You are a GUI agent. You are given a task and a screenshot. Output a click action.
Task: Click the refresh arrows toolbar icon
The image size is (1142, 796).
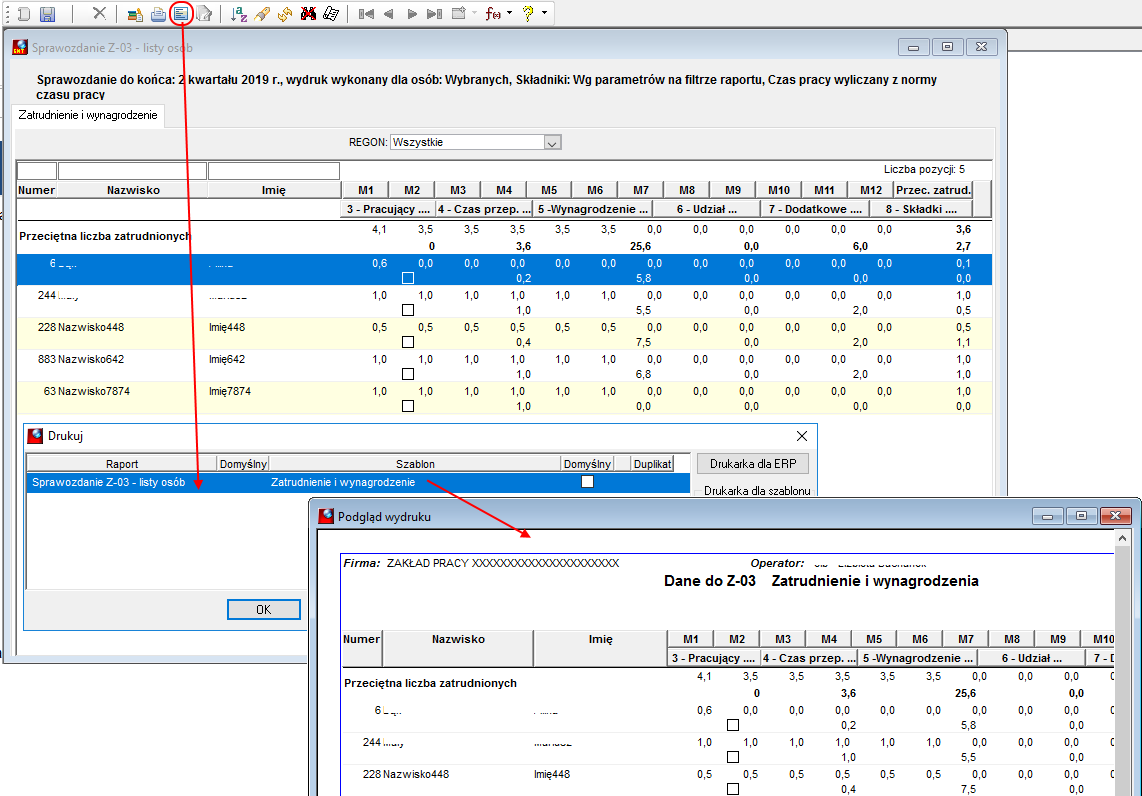(x=285, y=14)
